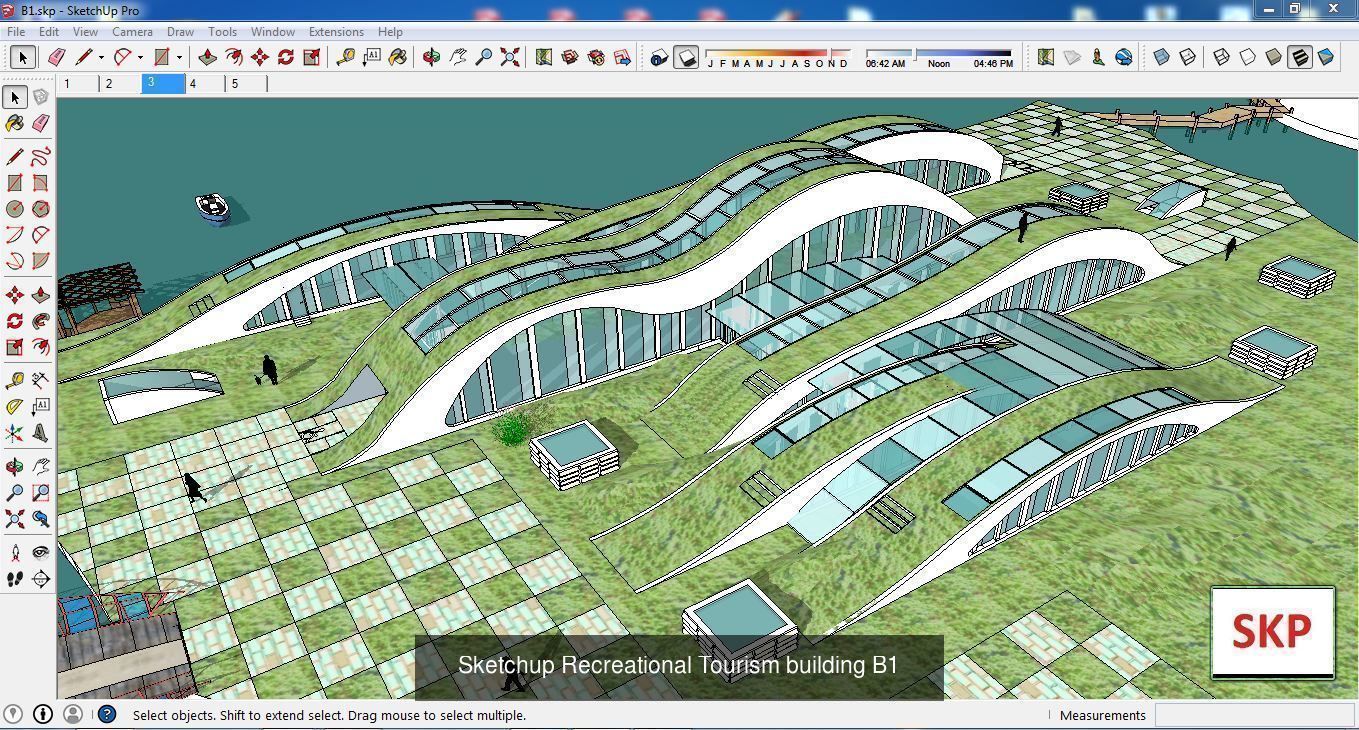
Task: Switch to scene tab 2
Action: pos(120,84)
